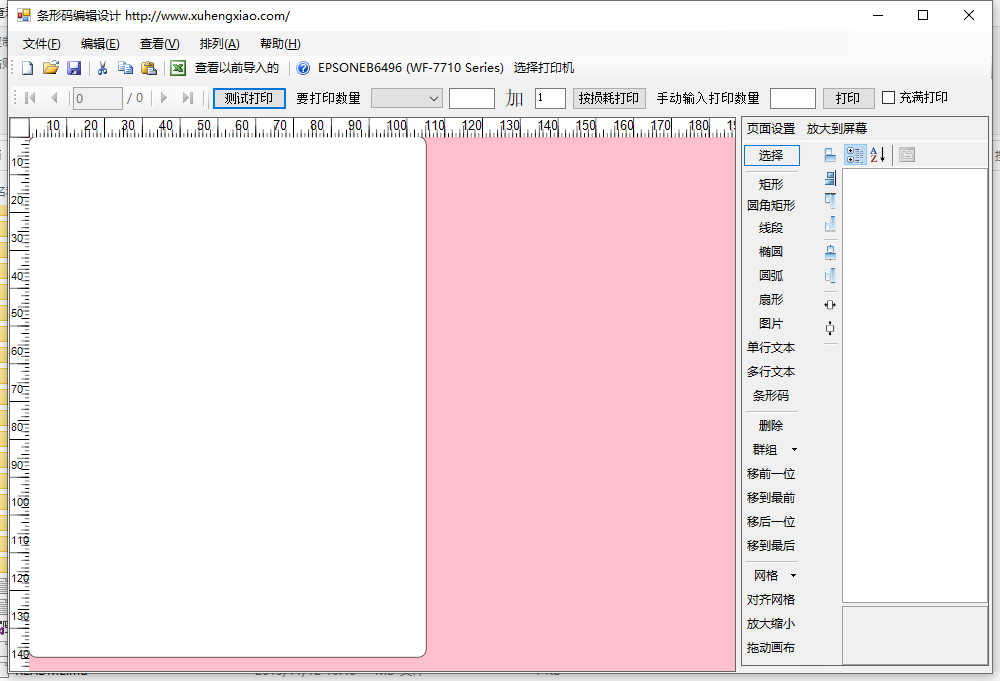Expand the 网格 dropdown arrow
This screenshot has height=681, width=1000.
[794, 576]
